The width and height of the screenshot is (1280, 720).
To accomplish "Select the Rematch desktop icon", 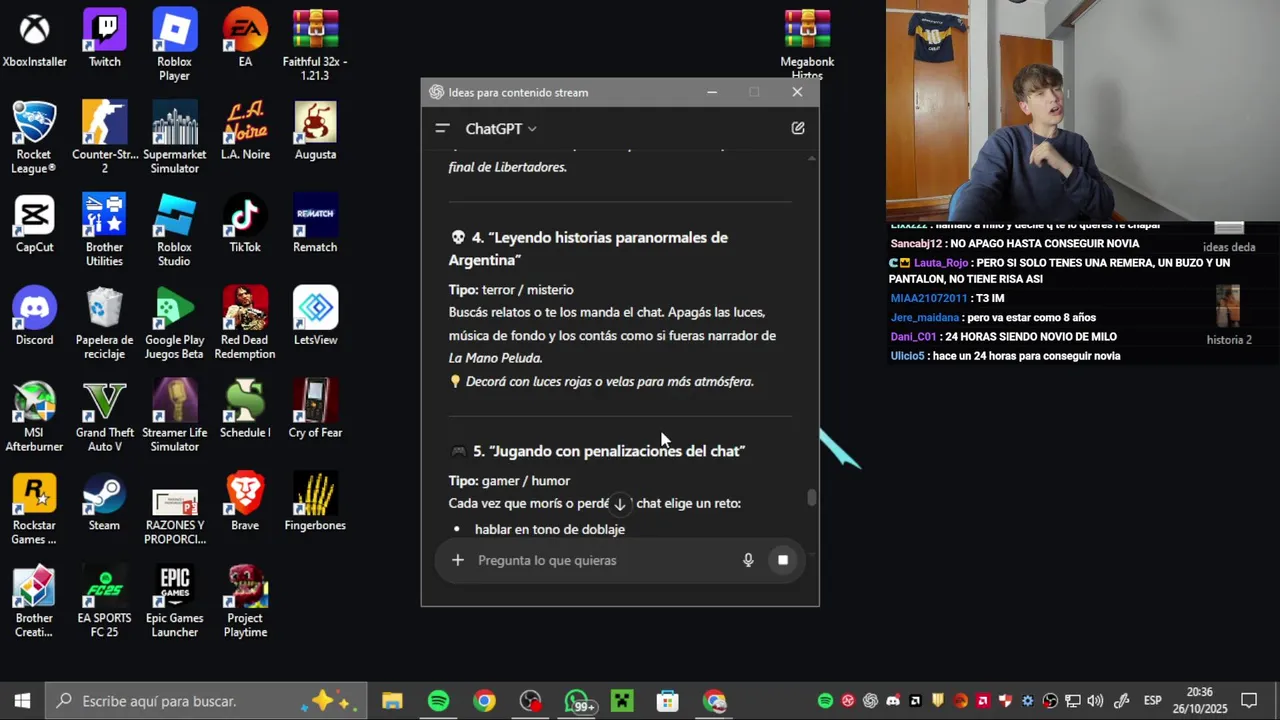I will [315, 224].
